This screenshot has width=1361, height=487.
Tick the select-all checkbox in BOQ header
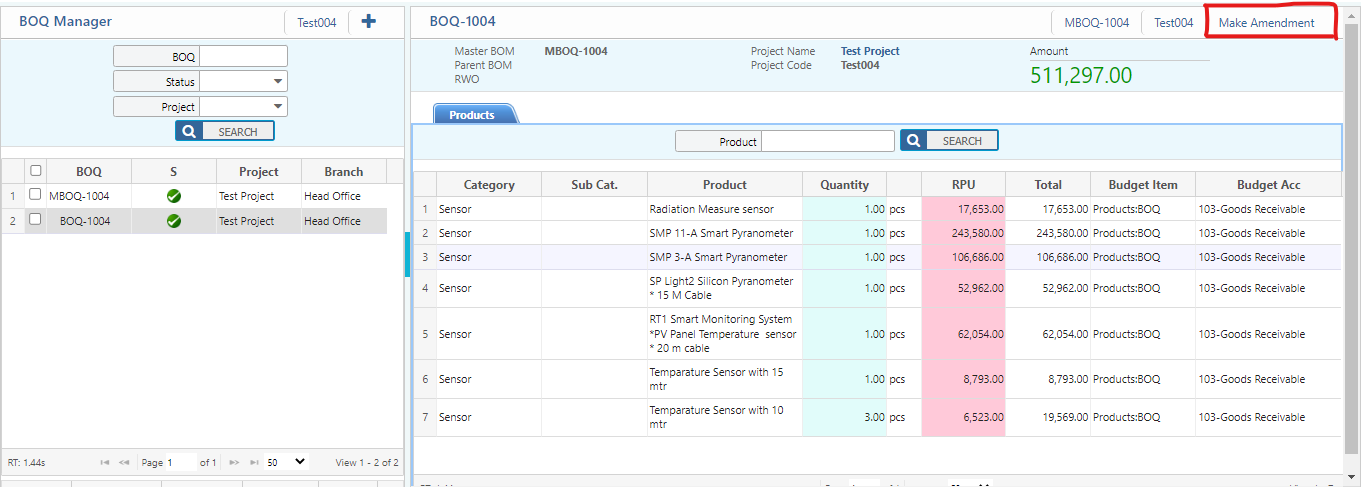point(36,171)
